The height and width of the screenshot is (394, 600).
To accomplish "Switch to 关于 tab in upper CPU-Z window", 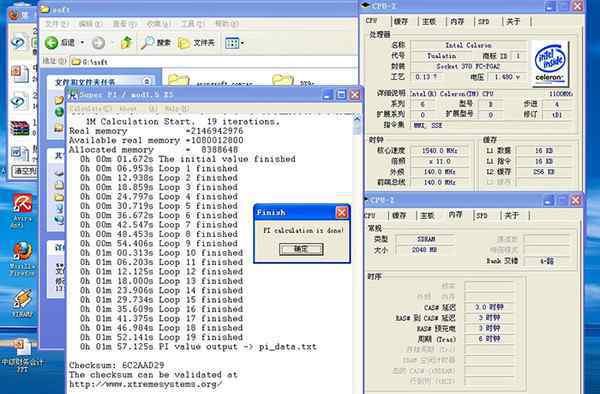I will click(x=513, y=22).
